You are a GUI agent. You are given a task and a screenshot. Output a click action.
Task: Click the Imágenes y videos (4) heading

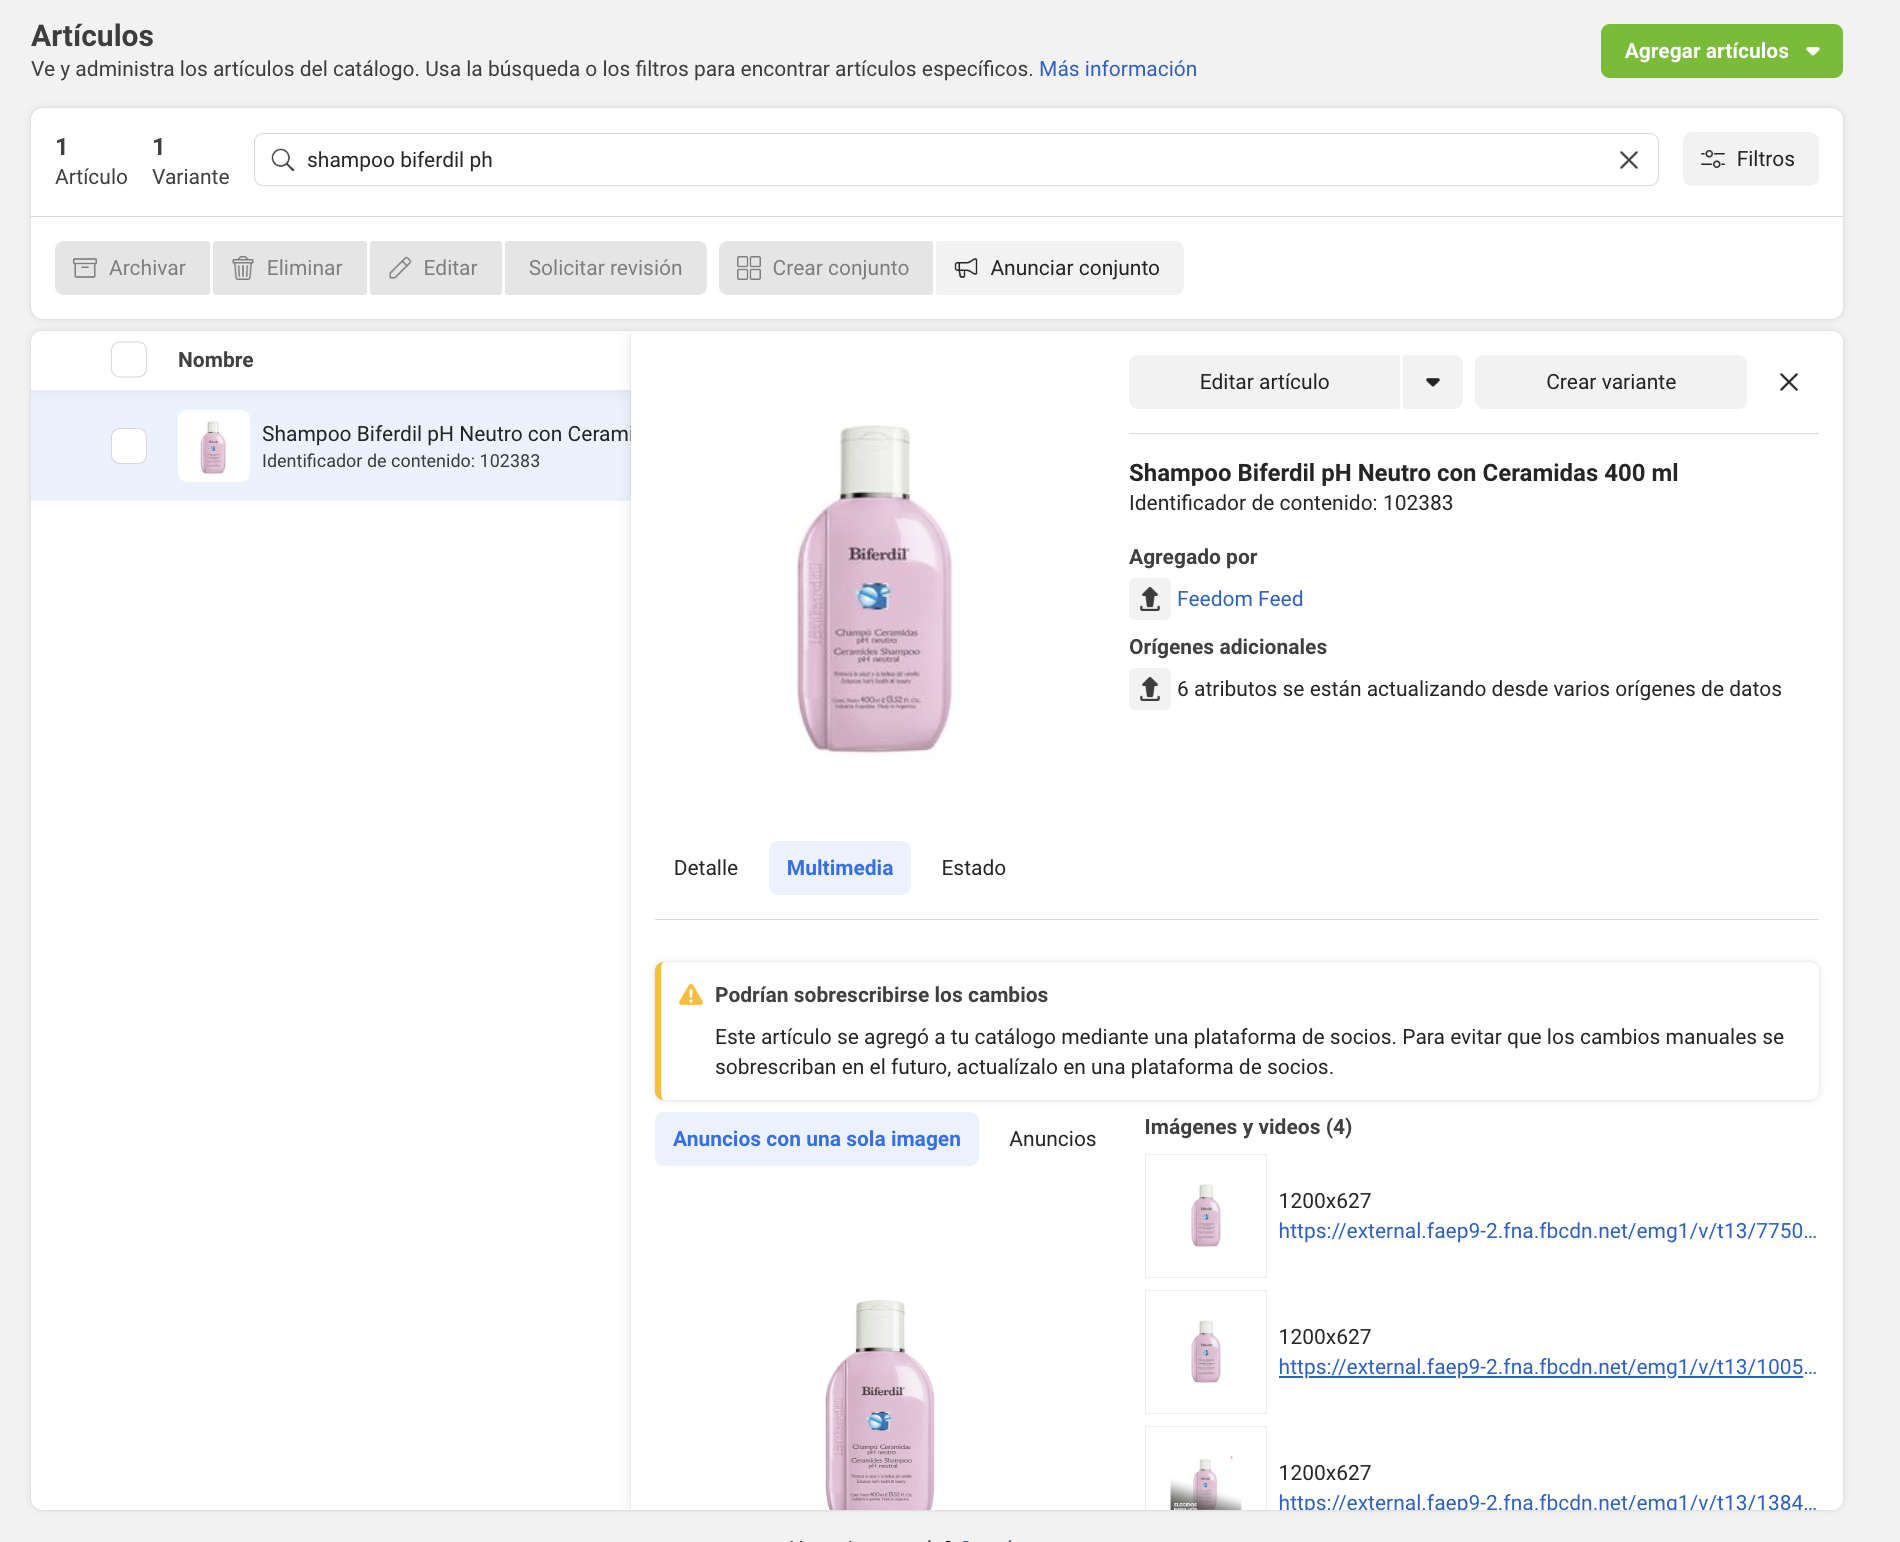[x=1247, y=1127]
